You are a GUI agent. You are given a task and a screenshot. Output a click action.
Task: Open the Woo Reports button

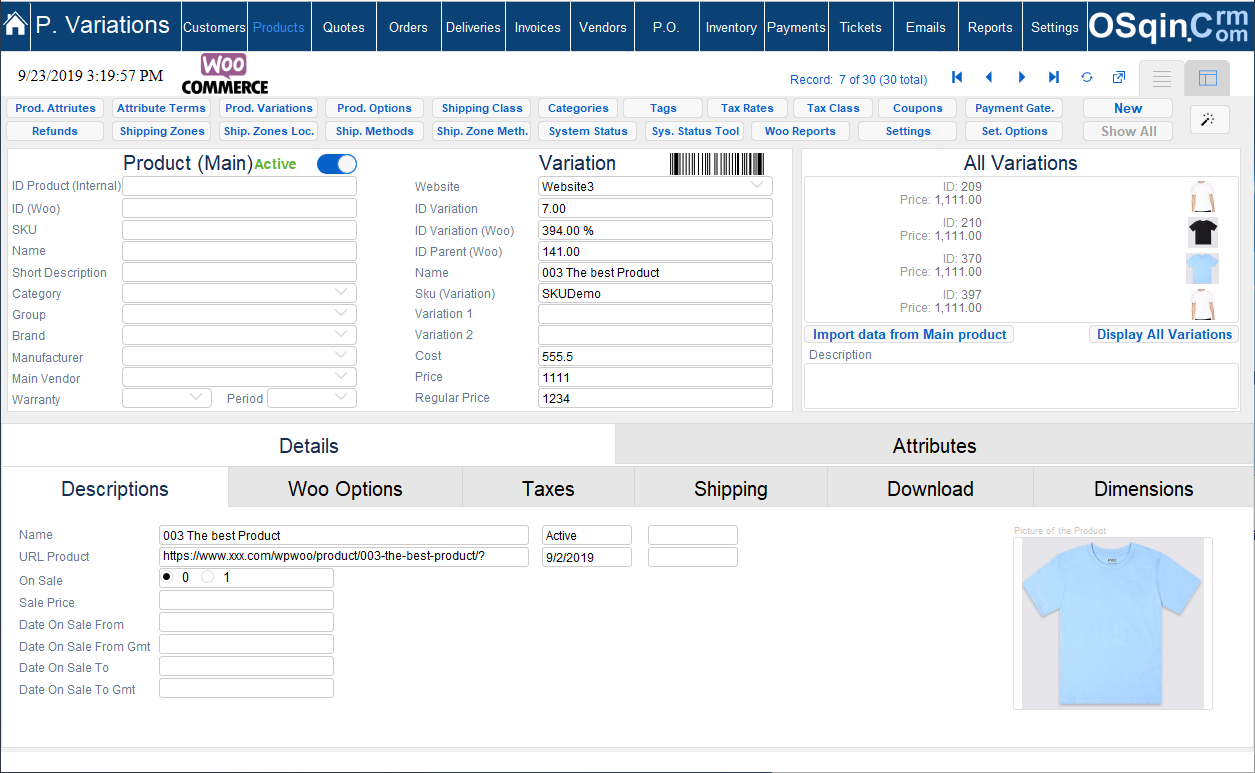[x=800, y=131]
